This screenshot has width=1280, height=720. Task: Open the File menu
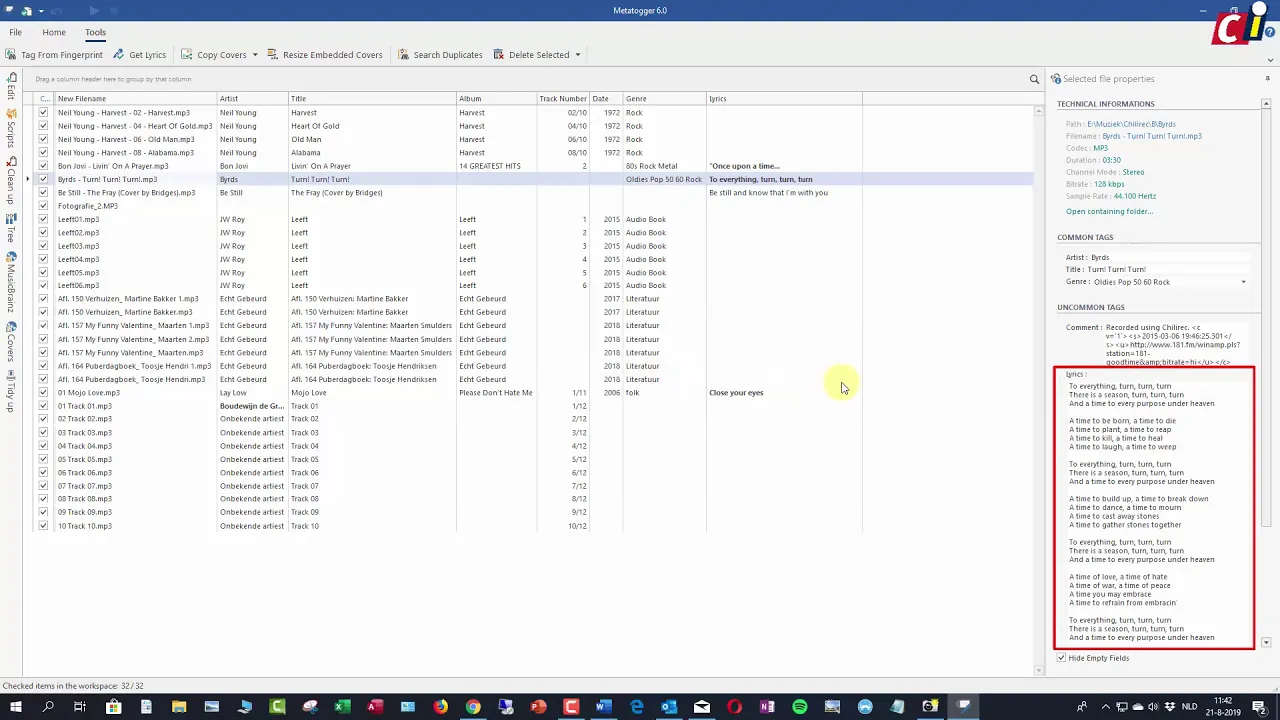[15, 32]
